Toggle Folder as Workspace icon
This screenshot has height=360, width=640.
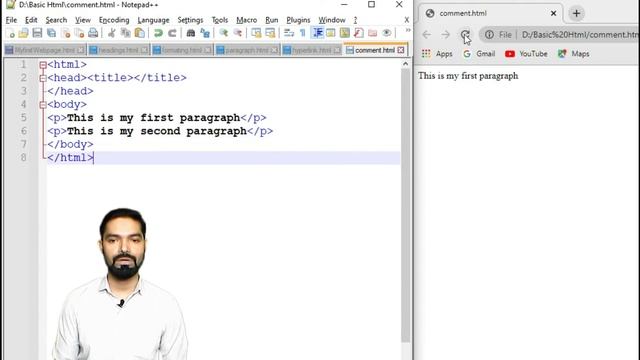pos(373,33)
